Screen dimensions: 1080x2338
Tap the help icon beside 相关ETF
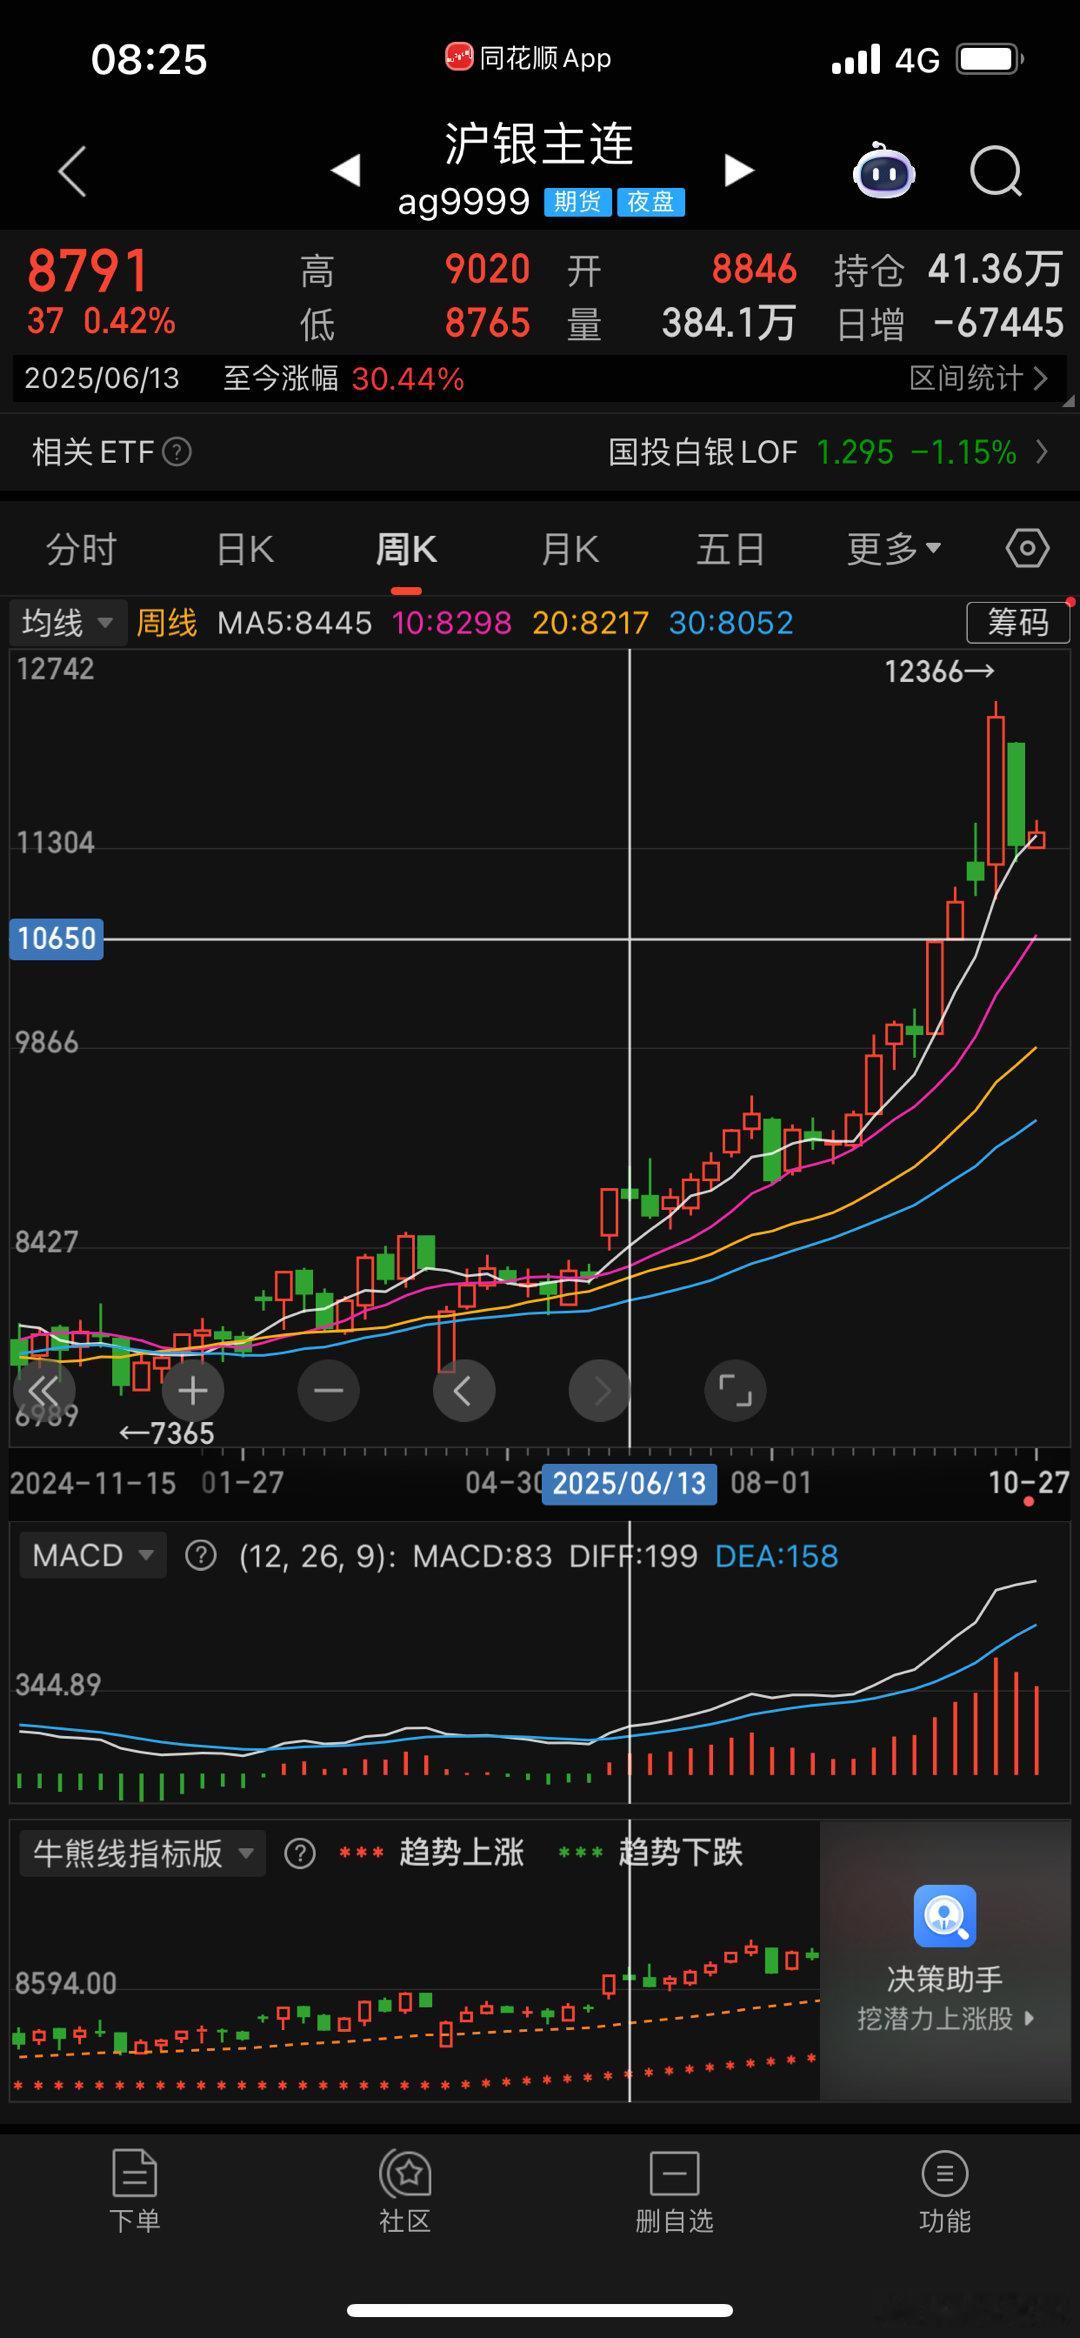(177, 452)
